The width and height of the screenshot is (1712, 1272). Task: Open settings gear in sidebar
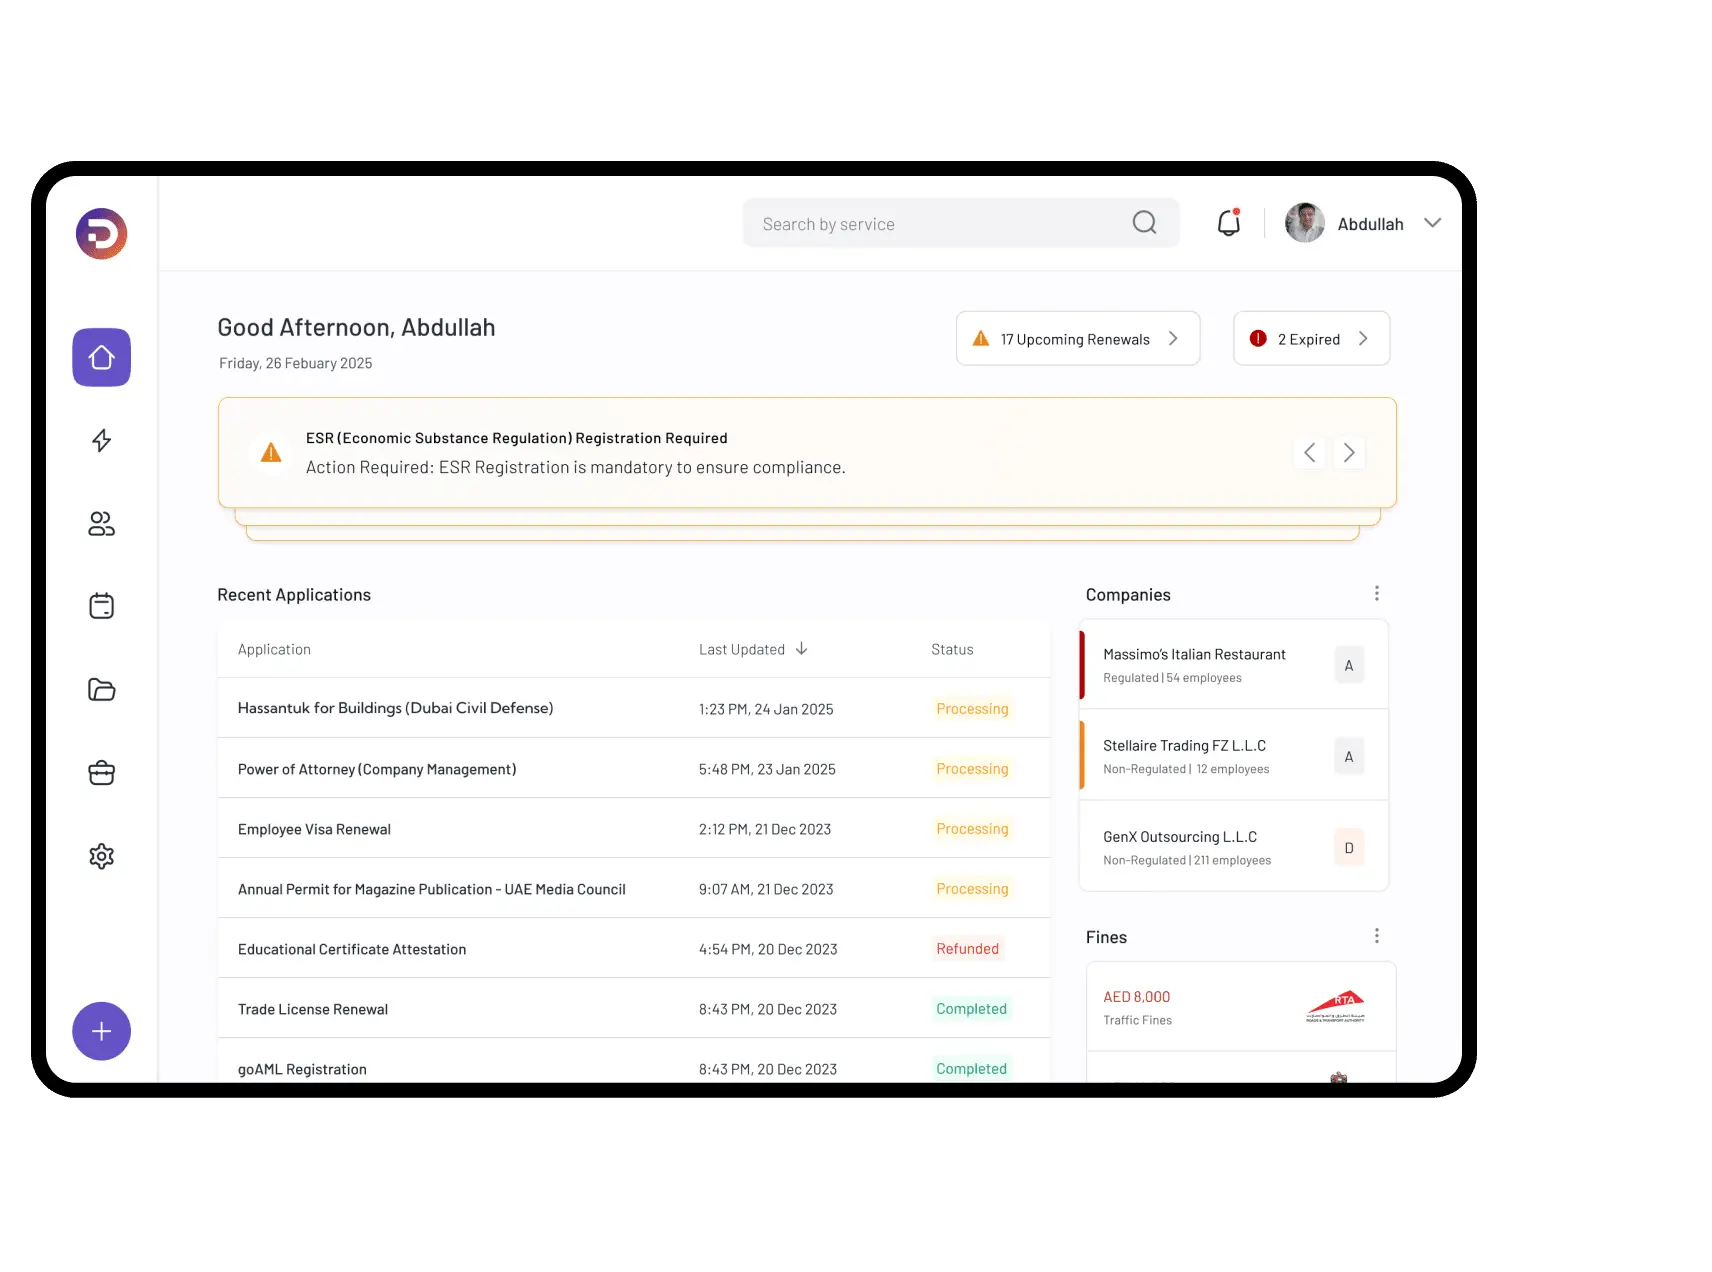(101, 856)
